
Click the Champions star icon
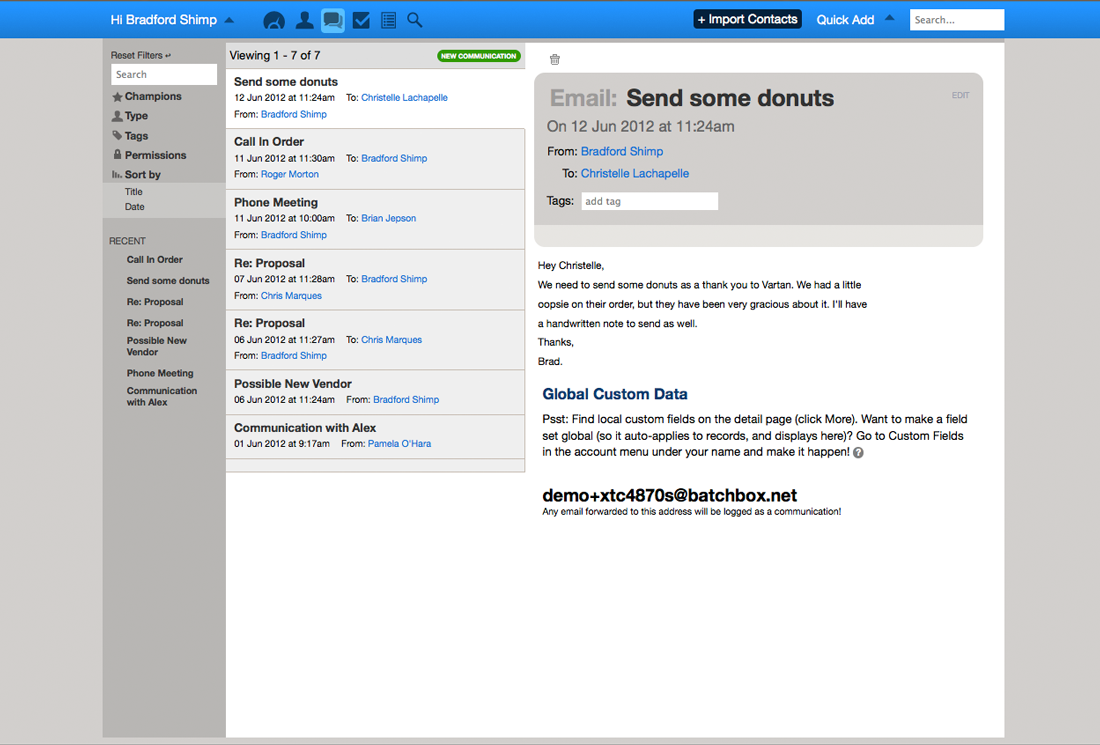(117, 97)
